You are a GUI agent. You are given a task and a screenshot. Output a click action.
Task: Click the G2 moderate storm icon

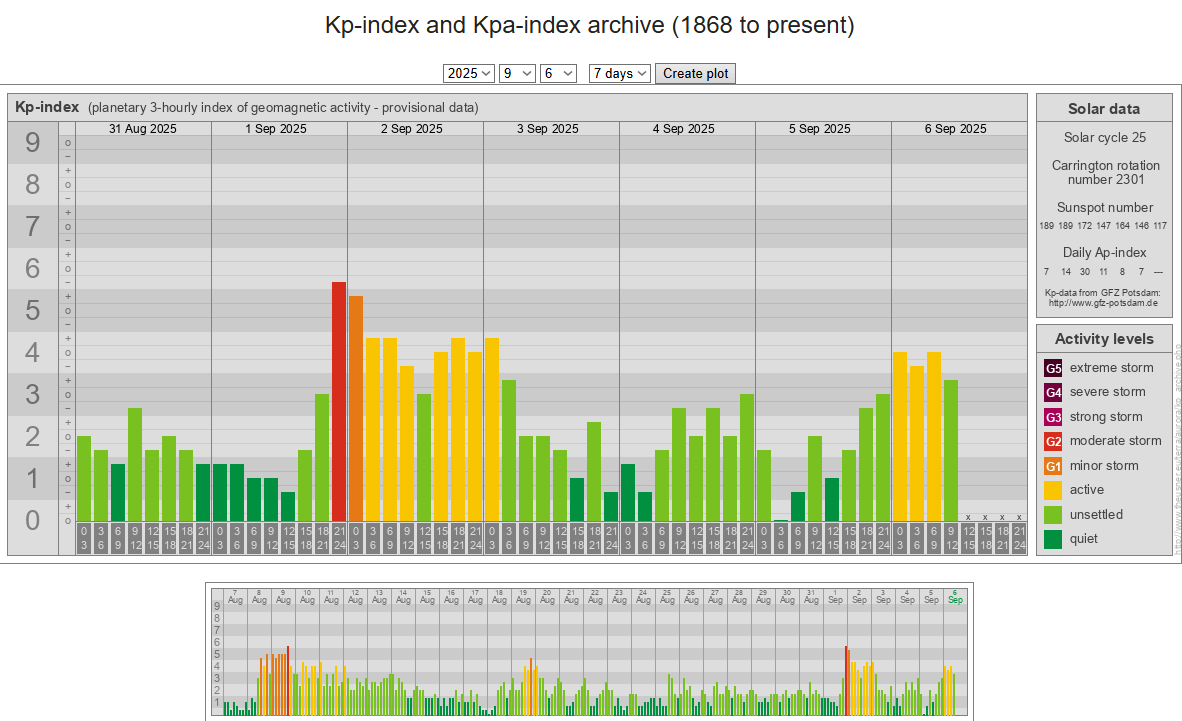coord(1053,441)
